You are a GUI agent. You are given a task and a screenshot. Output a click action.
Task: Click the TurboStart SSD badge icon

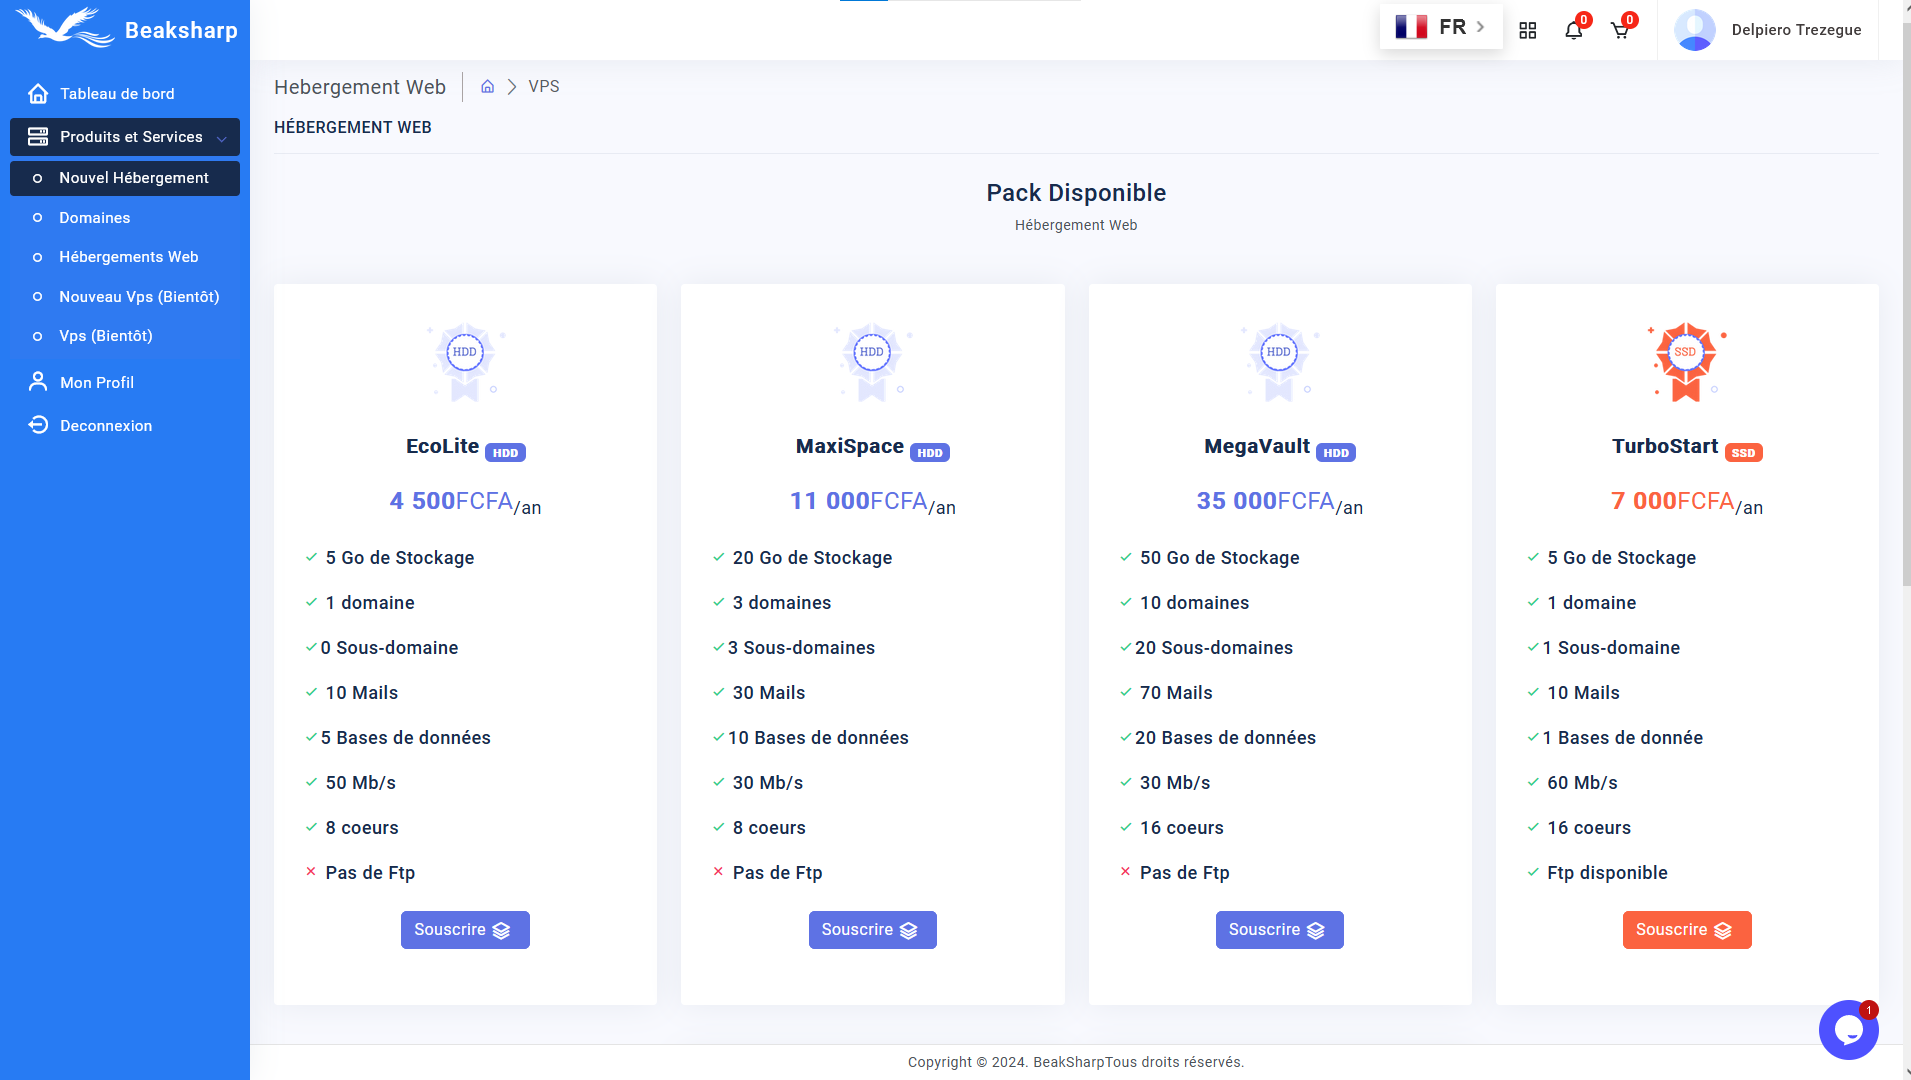[1686, 360]
